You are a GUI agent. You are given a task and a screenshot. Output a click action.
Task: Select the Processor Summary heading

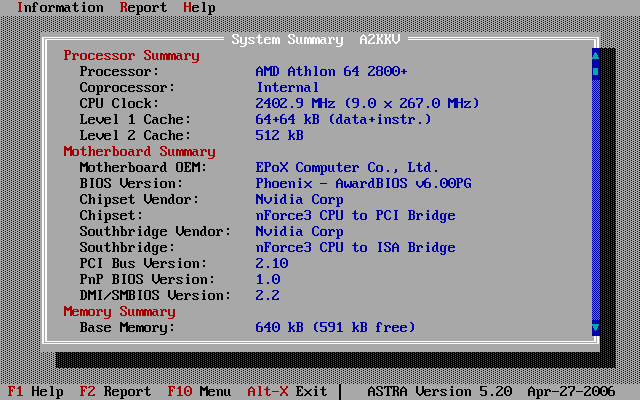131,56
